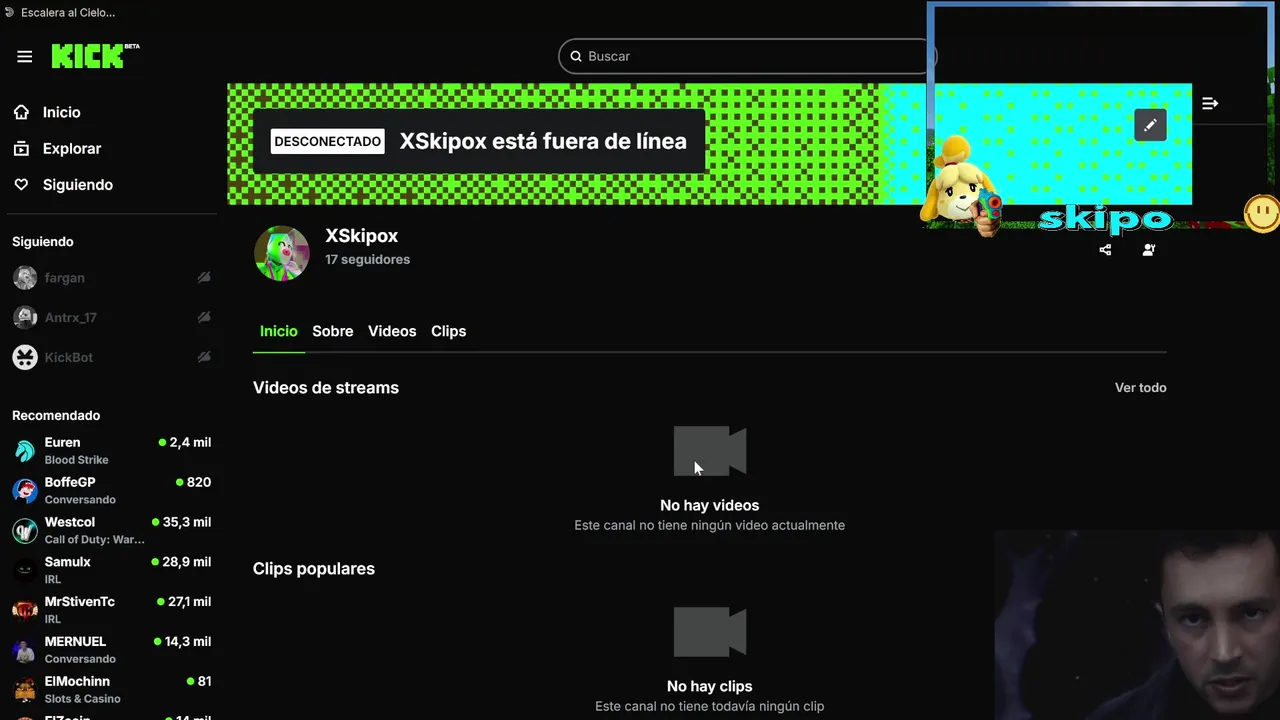Click offline icon next to Antrx_17
The image size is (1280, 720).
[204, 317]
